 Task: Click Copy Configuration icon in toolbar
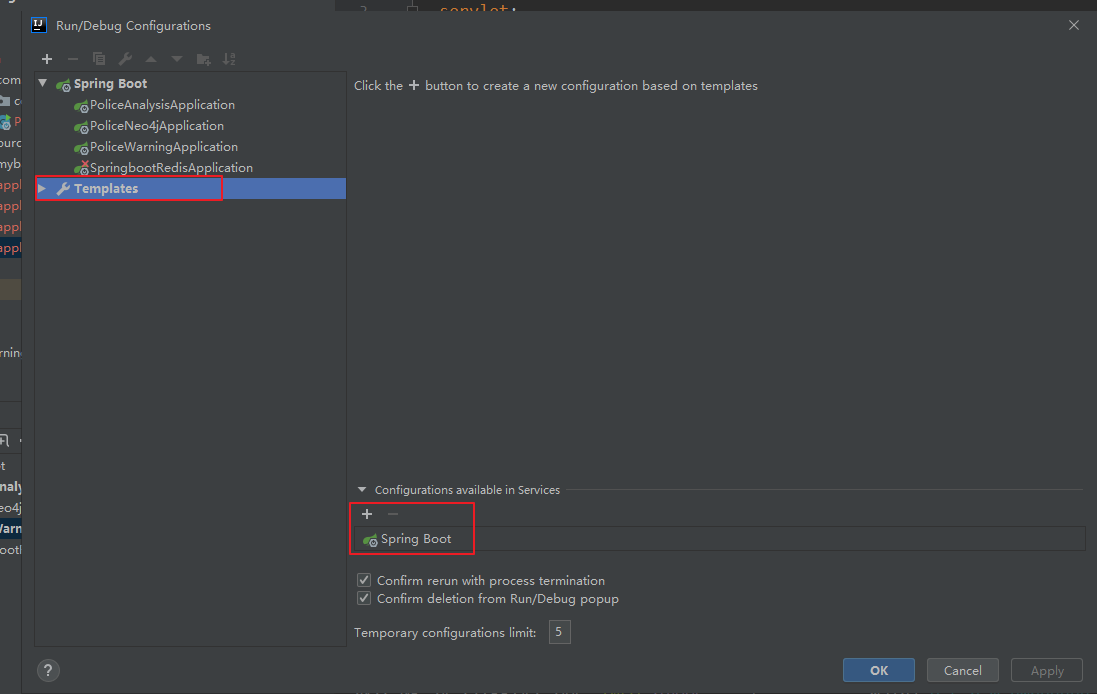(x=99, y=59)
